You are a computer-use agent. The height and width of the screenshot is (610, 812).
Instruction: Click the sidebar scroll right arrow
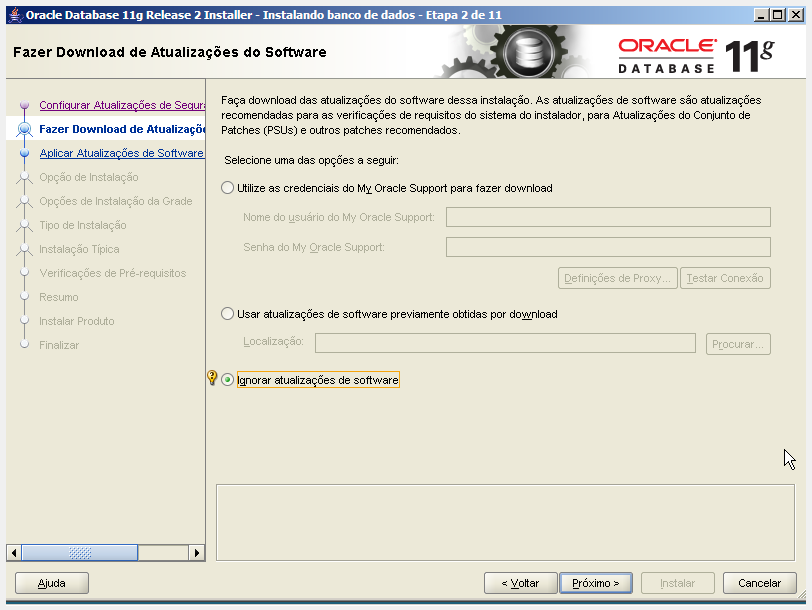point(196,553)
